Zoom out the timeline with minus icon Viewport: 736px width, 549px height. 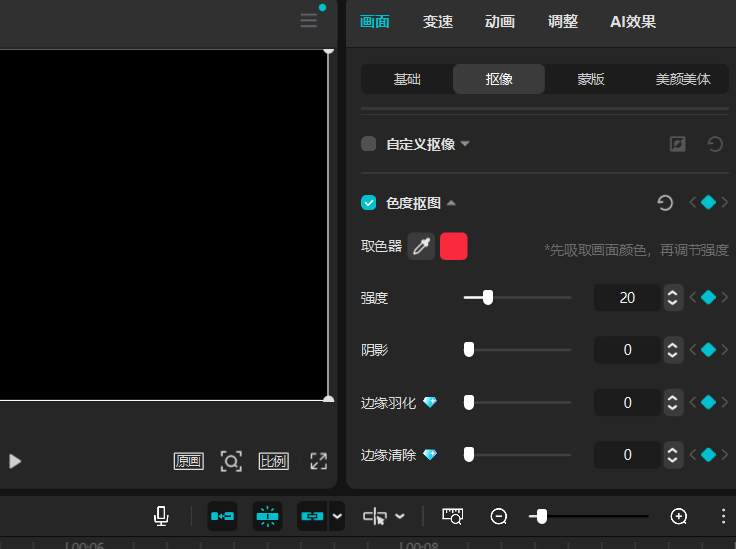coord(498,516)
